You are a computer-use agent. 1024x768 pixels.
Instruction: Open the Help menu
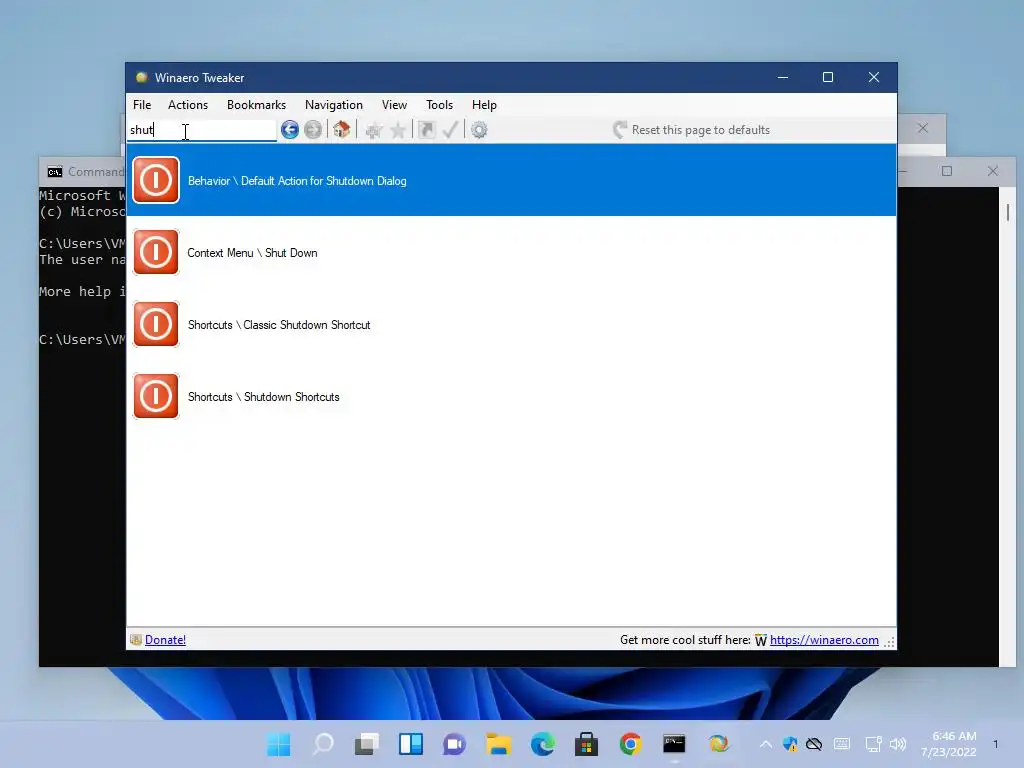pyautogui.click(x=484, y=104)
